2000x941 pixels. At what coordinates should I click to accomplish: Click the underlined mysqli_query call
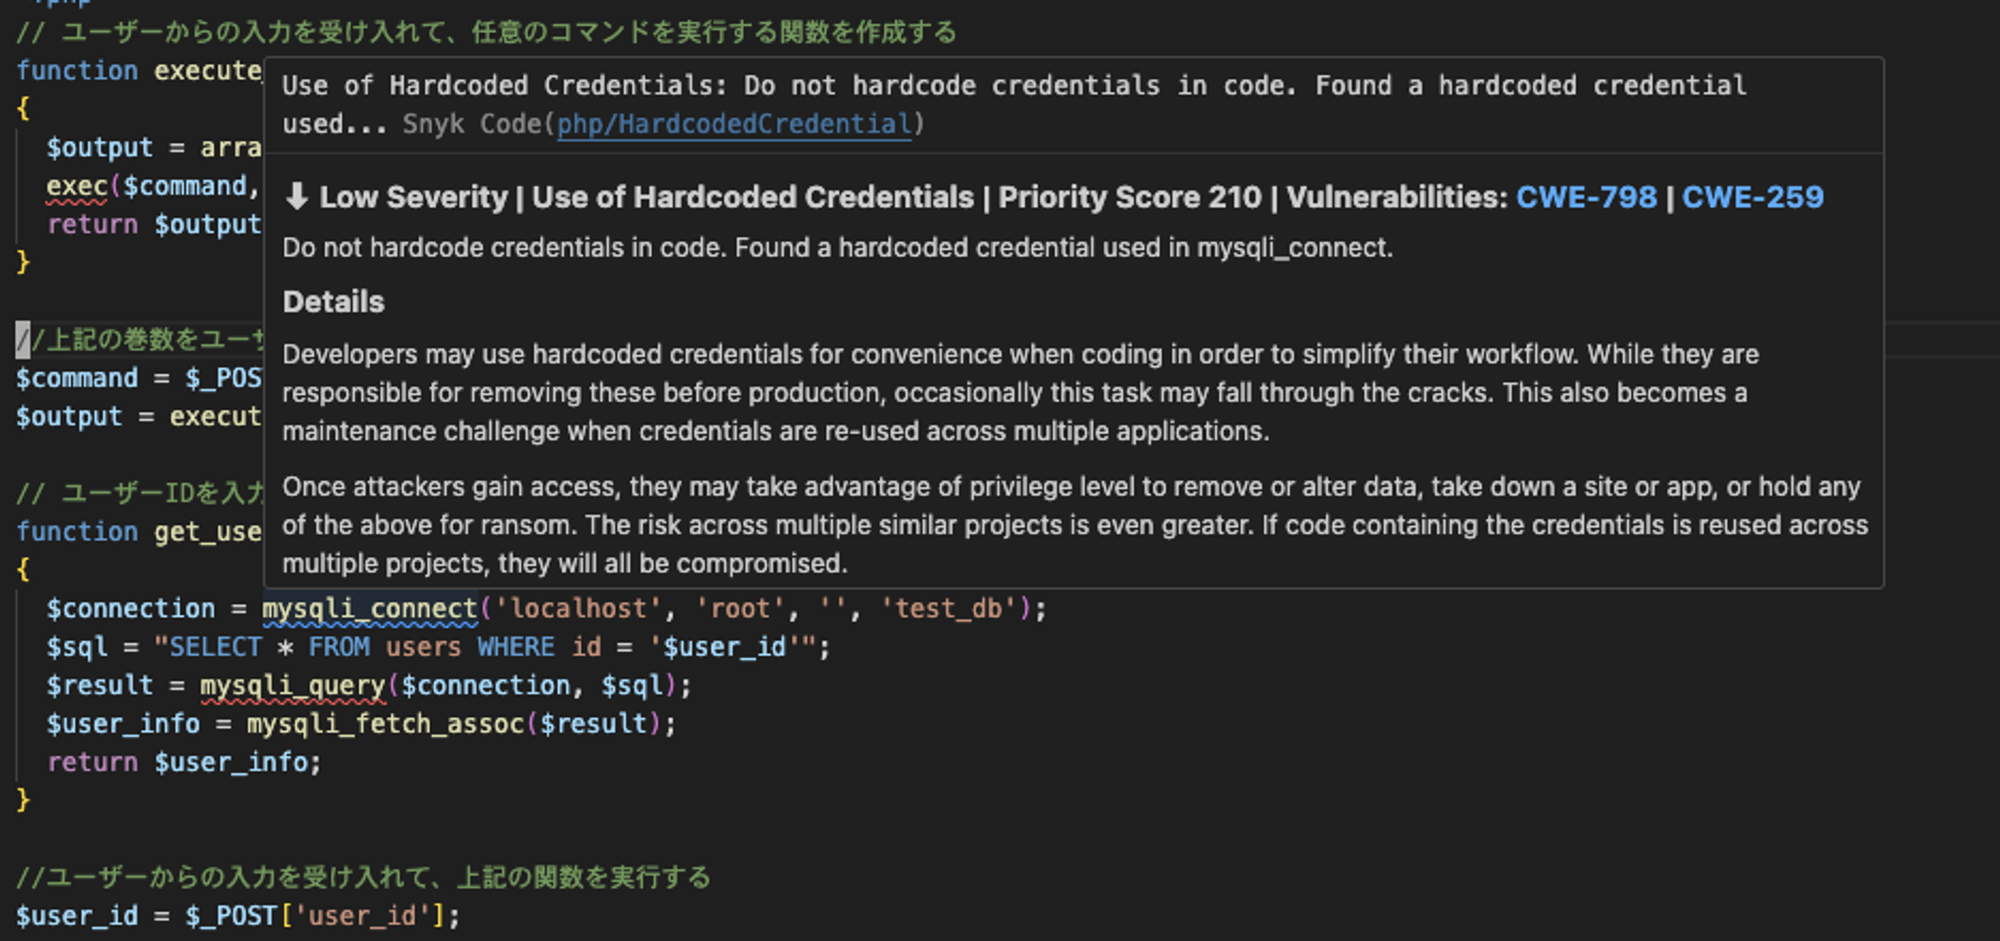(292, 686)
